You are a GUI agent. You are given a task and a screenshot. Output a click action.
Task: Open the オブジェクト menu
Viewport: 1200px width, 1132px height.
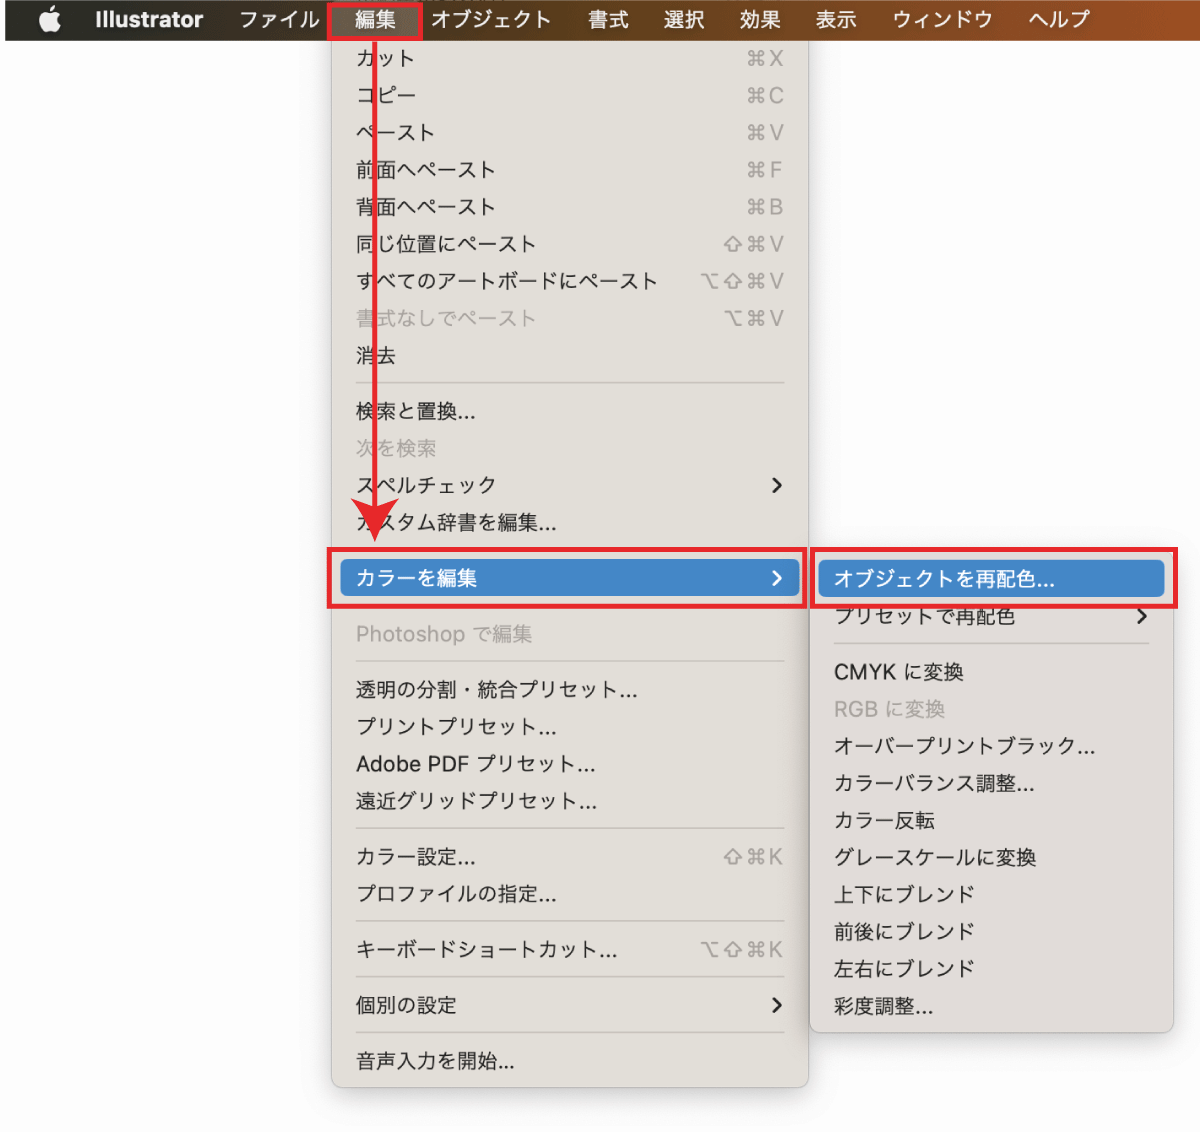click(x=491, y=20)
